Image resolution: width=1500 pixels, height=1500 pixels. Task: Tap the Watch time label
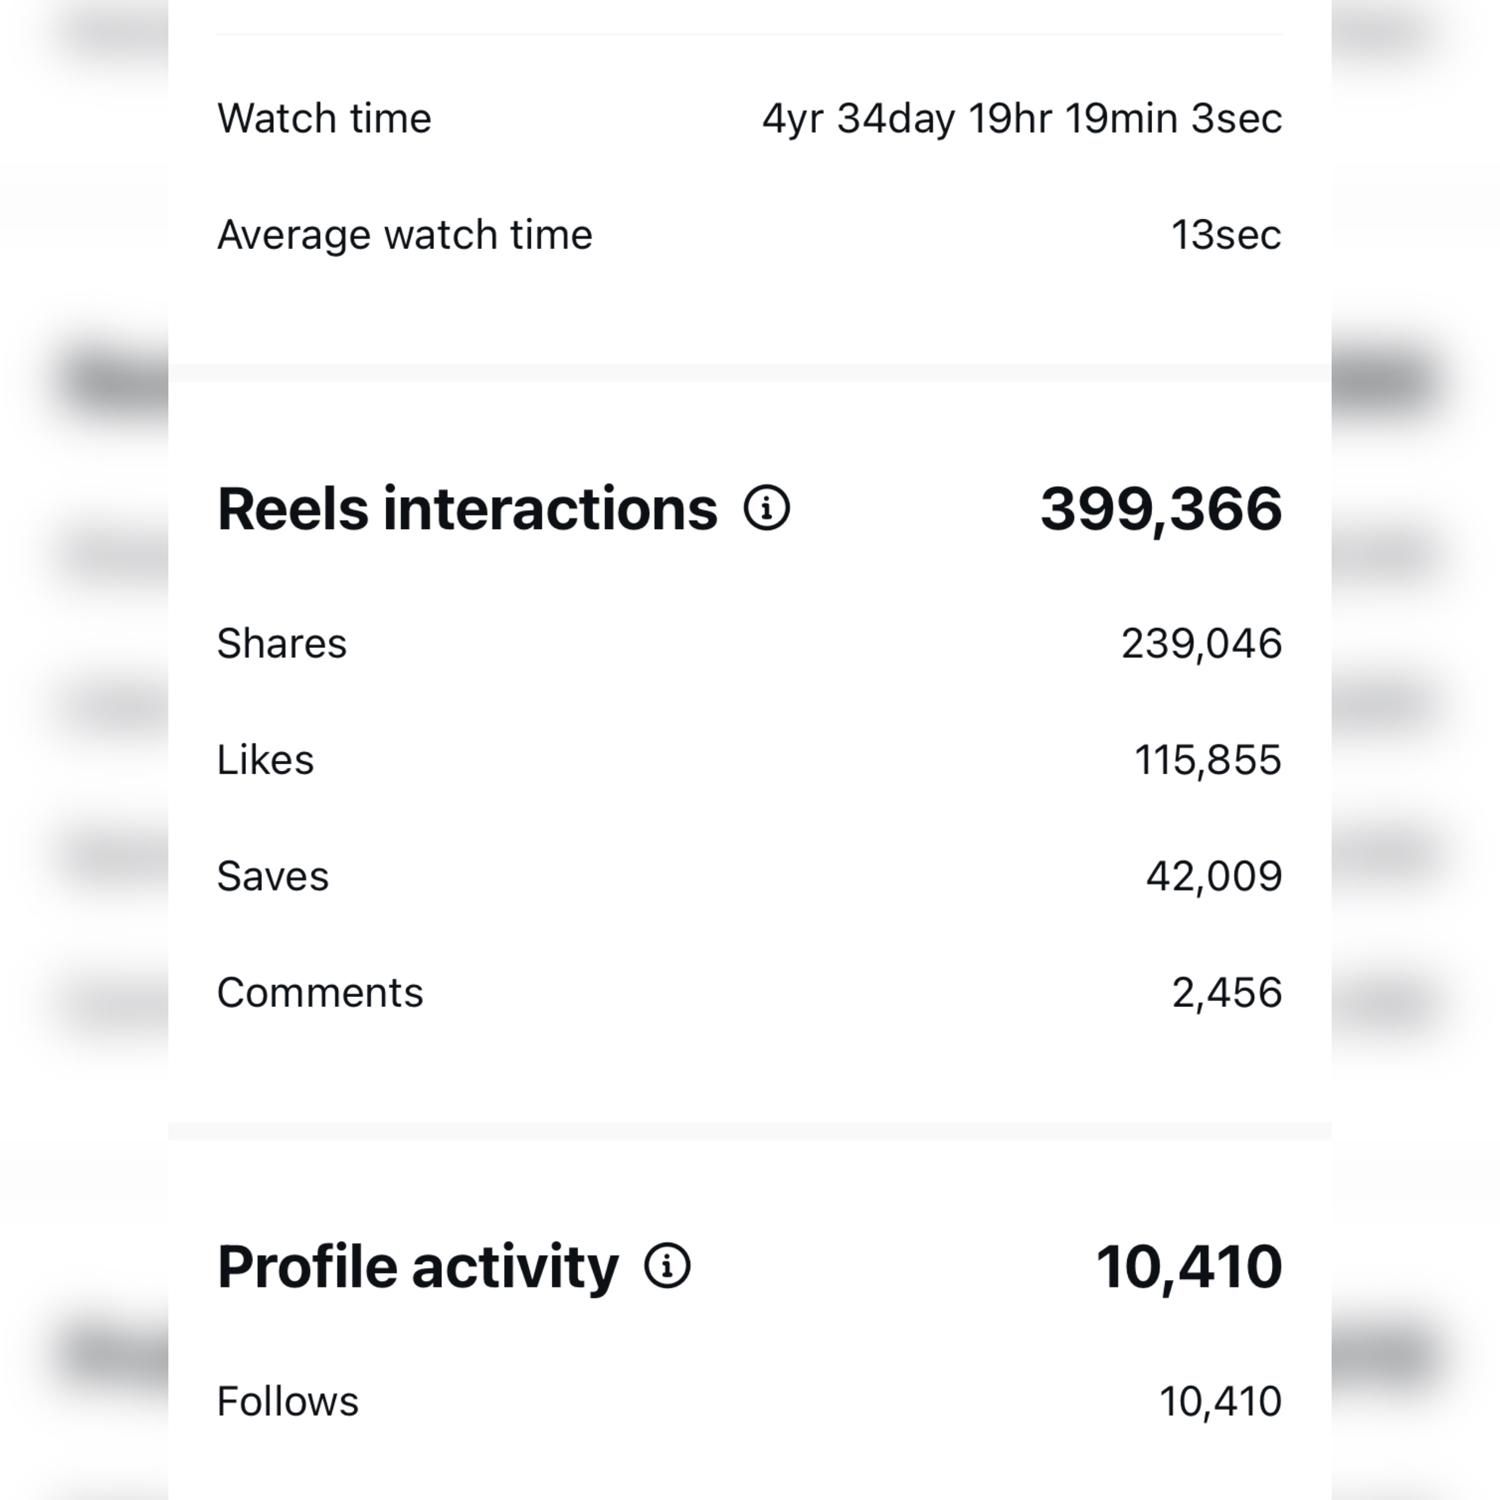point(324,118)
